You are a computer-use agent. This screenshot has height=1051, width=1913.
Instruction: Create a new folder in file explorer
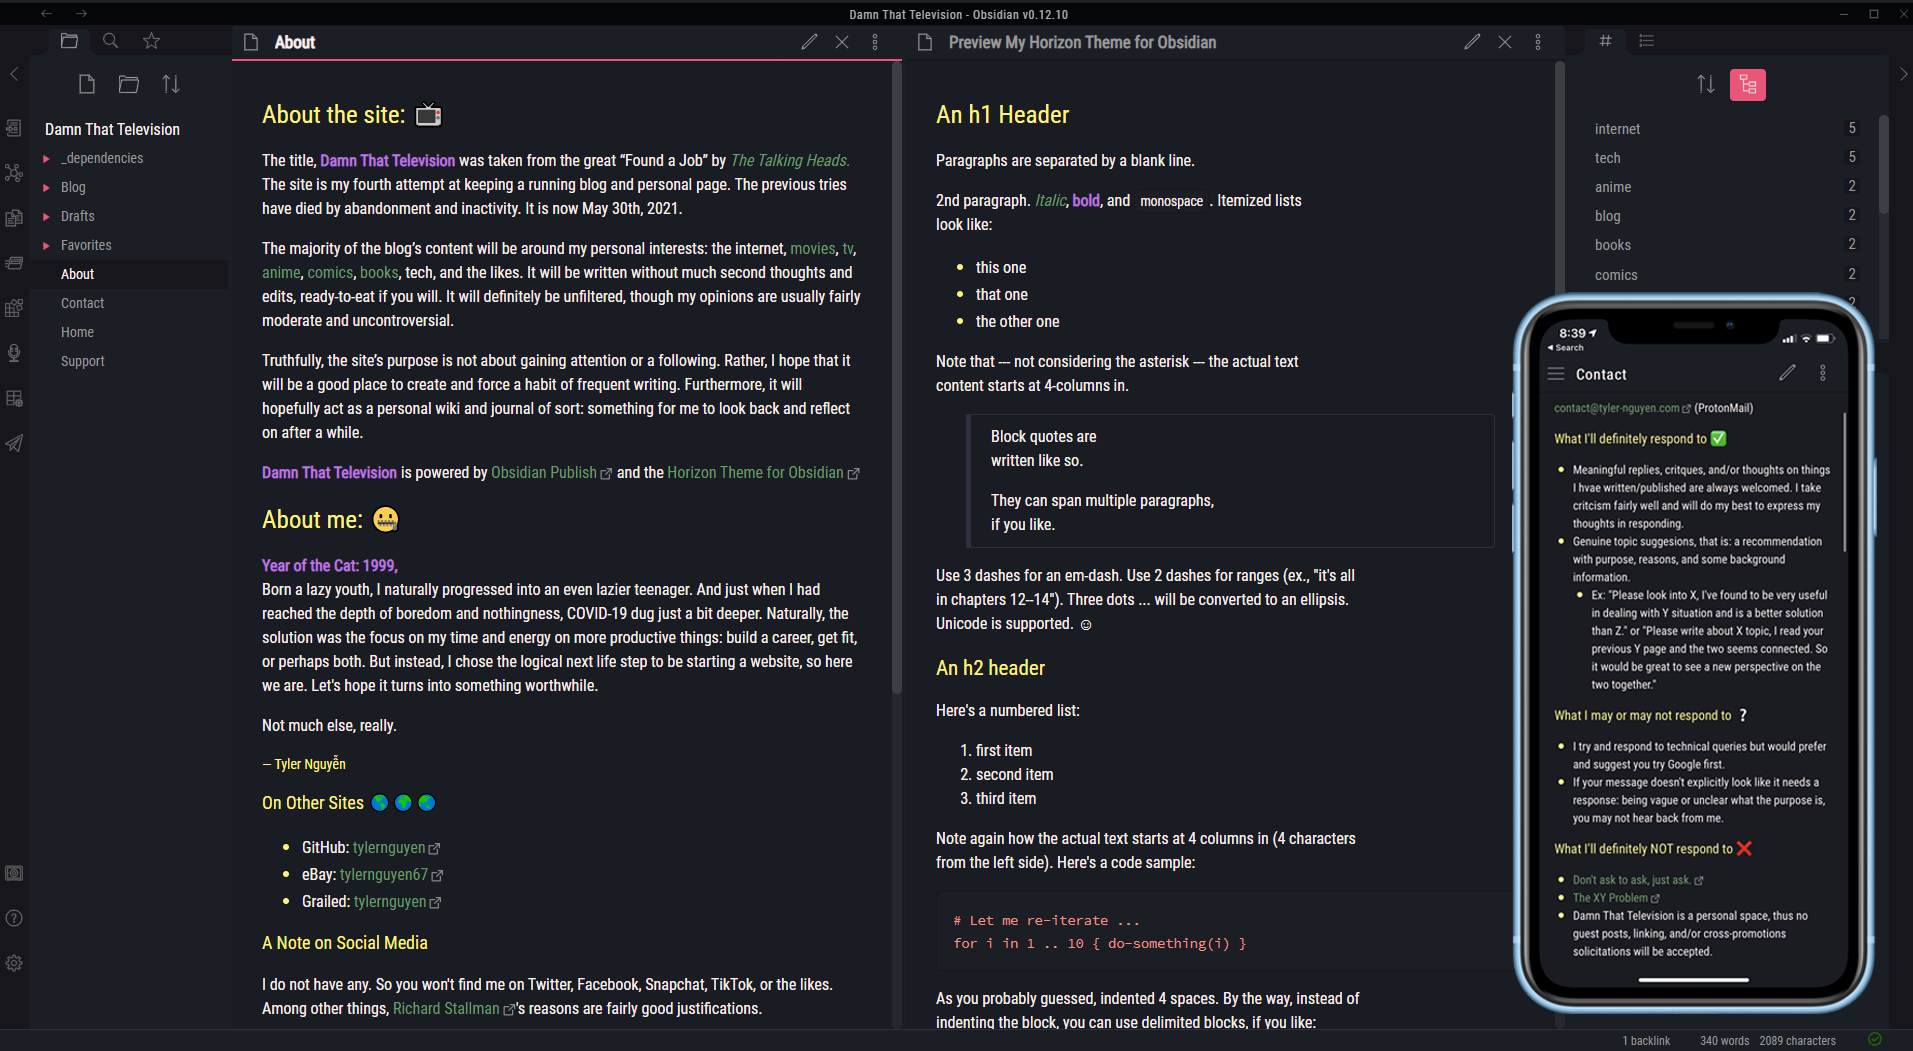tap(129, 84)
